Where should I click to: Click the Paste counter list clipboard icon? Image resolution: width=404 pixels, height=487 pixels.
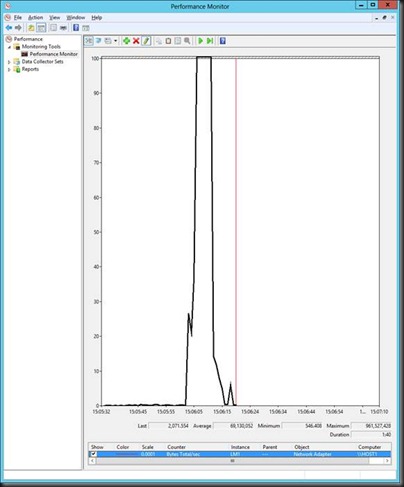click(168, 41)
